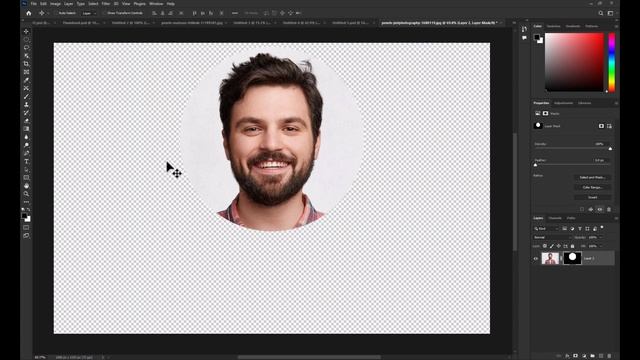The image size is (640, 360).
Task: Toggle lock image pixels brush icon
Action: [552, 246]
